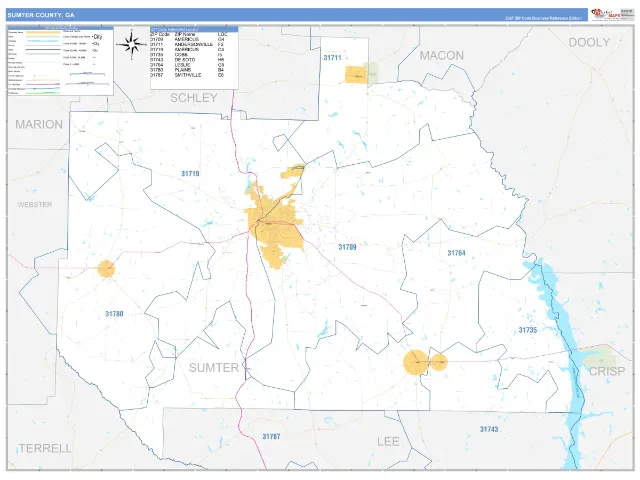Select the DOOLY county label
Viewport: 640px width, 480px height.
click(589, 42)
